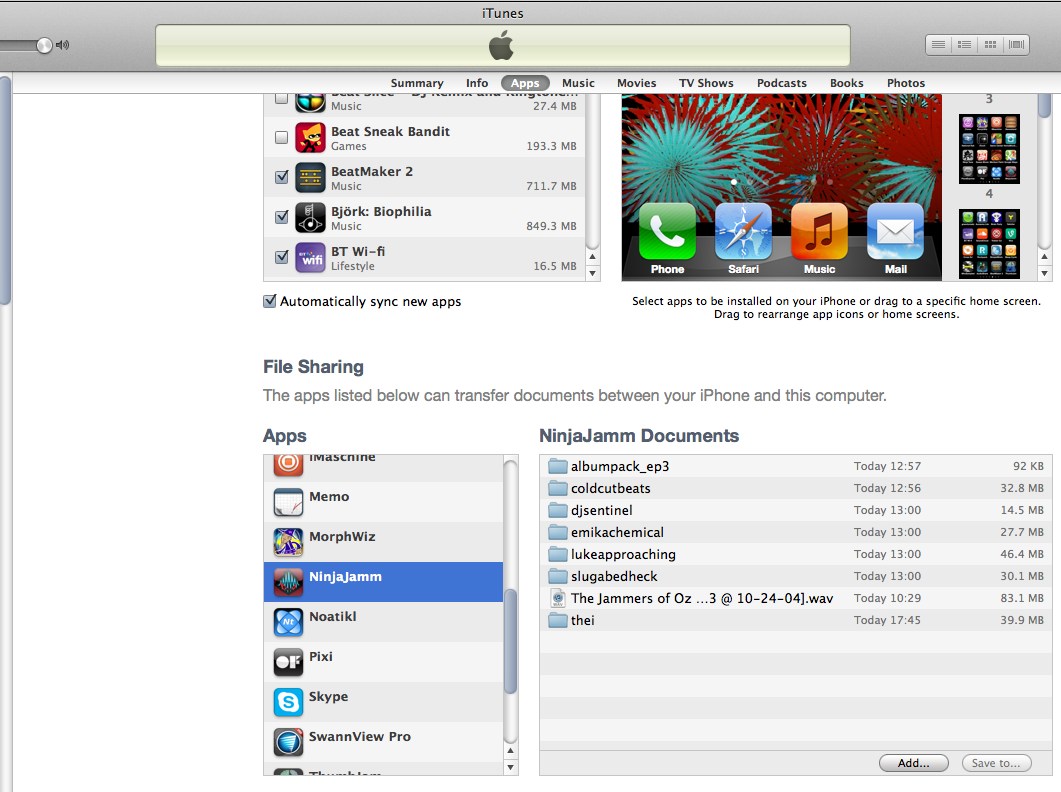
Task: Click the iMaschine row in Apps list
Action: click(x=384, y=466)
